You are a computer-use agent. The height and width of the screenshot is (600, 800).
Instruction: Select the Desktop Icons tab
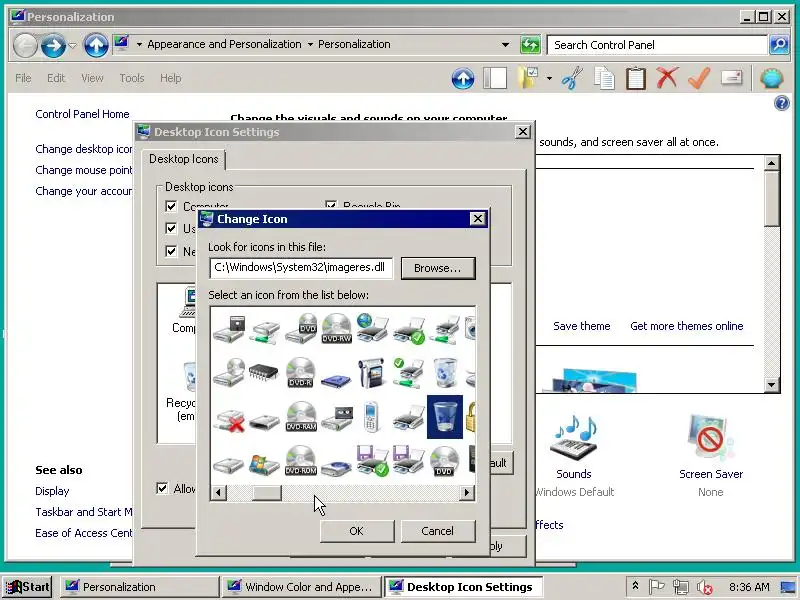tap(184, 159)
